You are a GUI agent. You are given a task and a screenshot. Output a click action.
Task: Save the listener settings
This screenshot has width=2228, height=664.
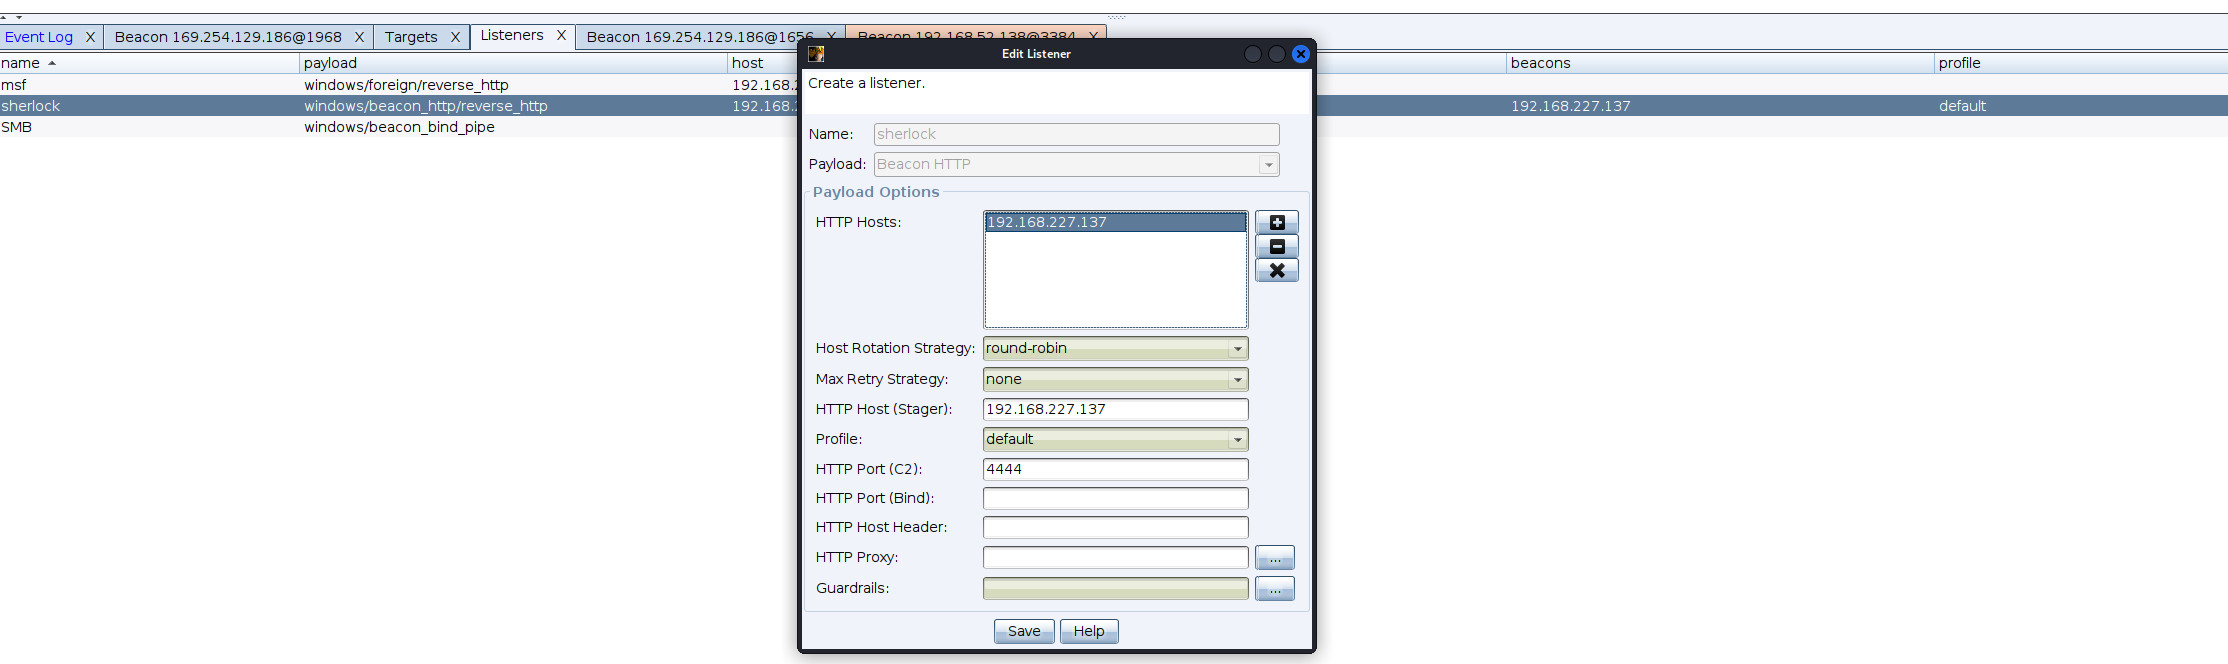tap(1023, 631)
